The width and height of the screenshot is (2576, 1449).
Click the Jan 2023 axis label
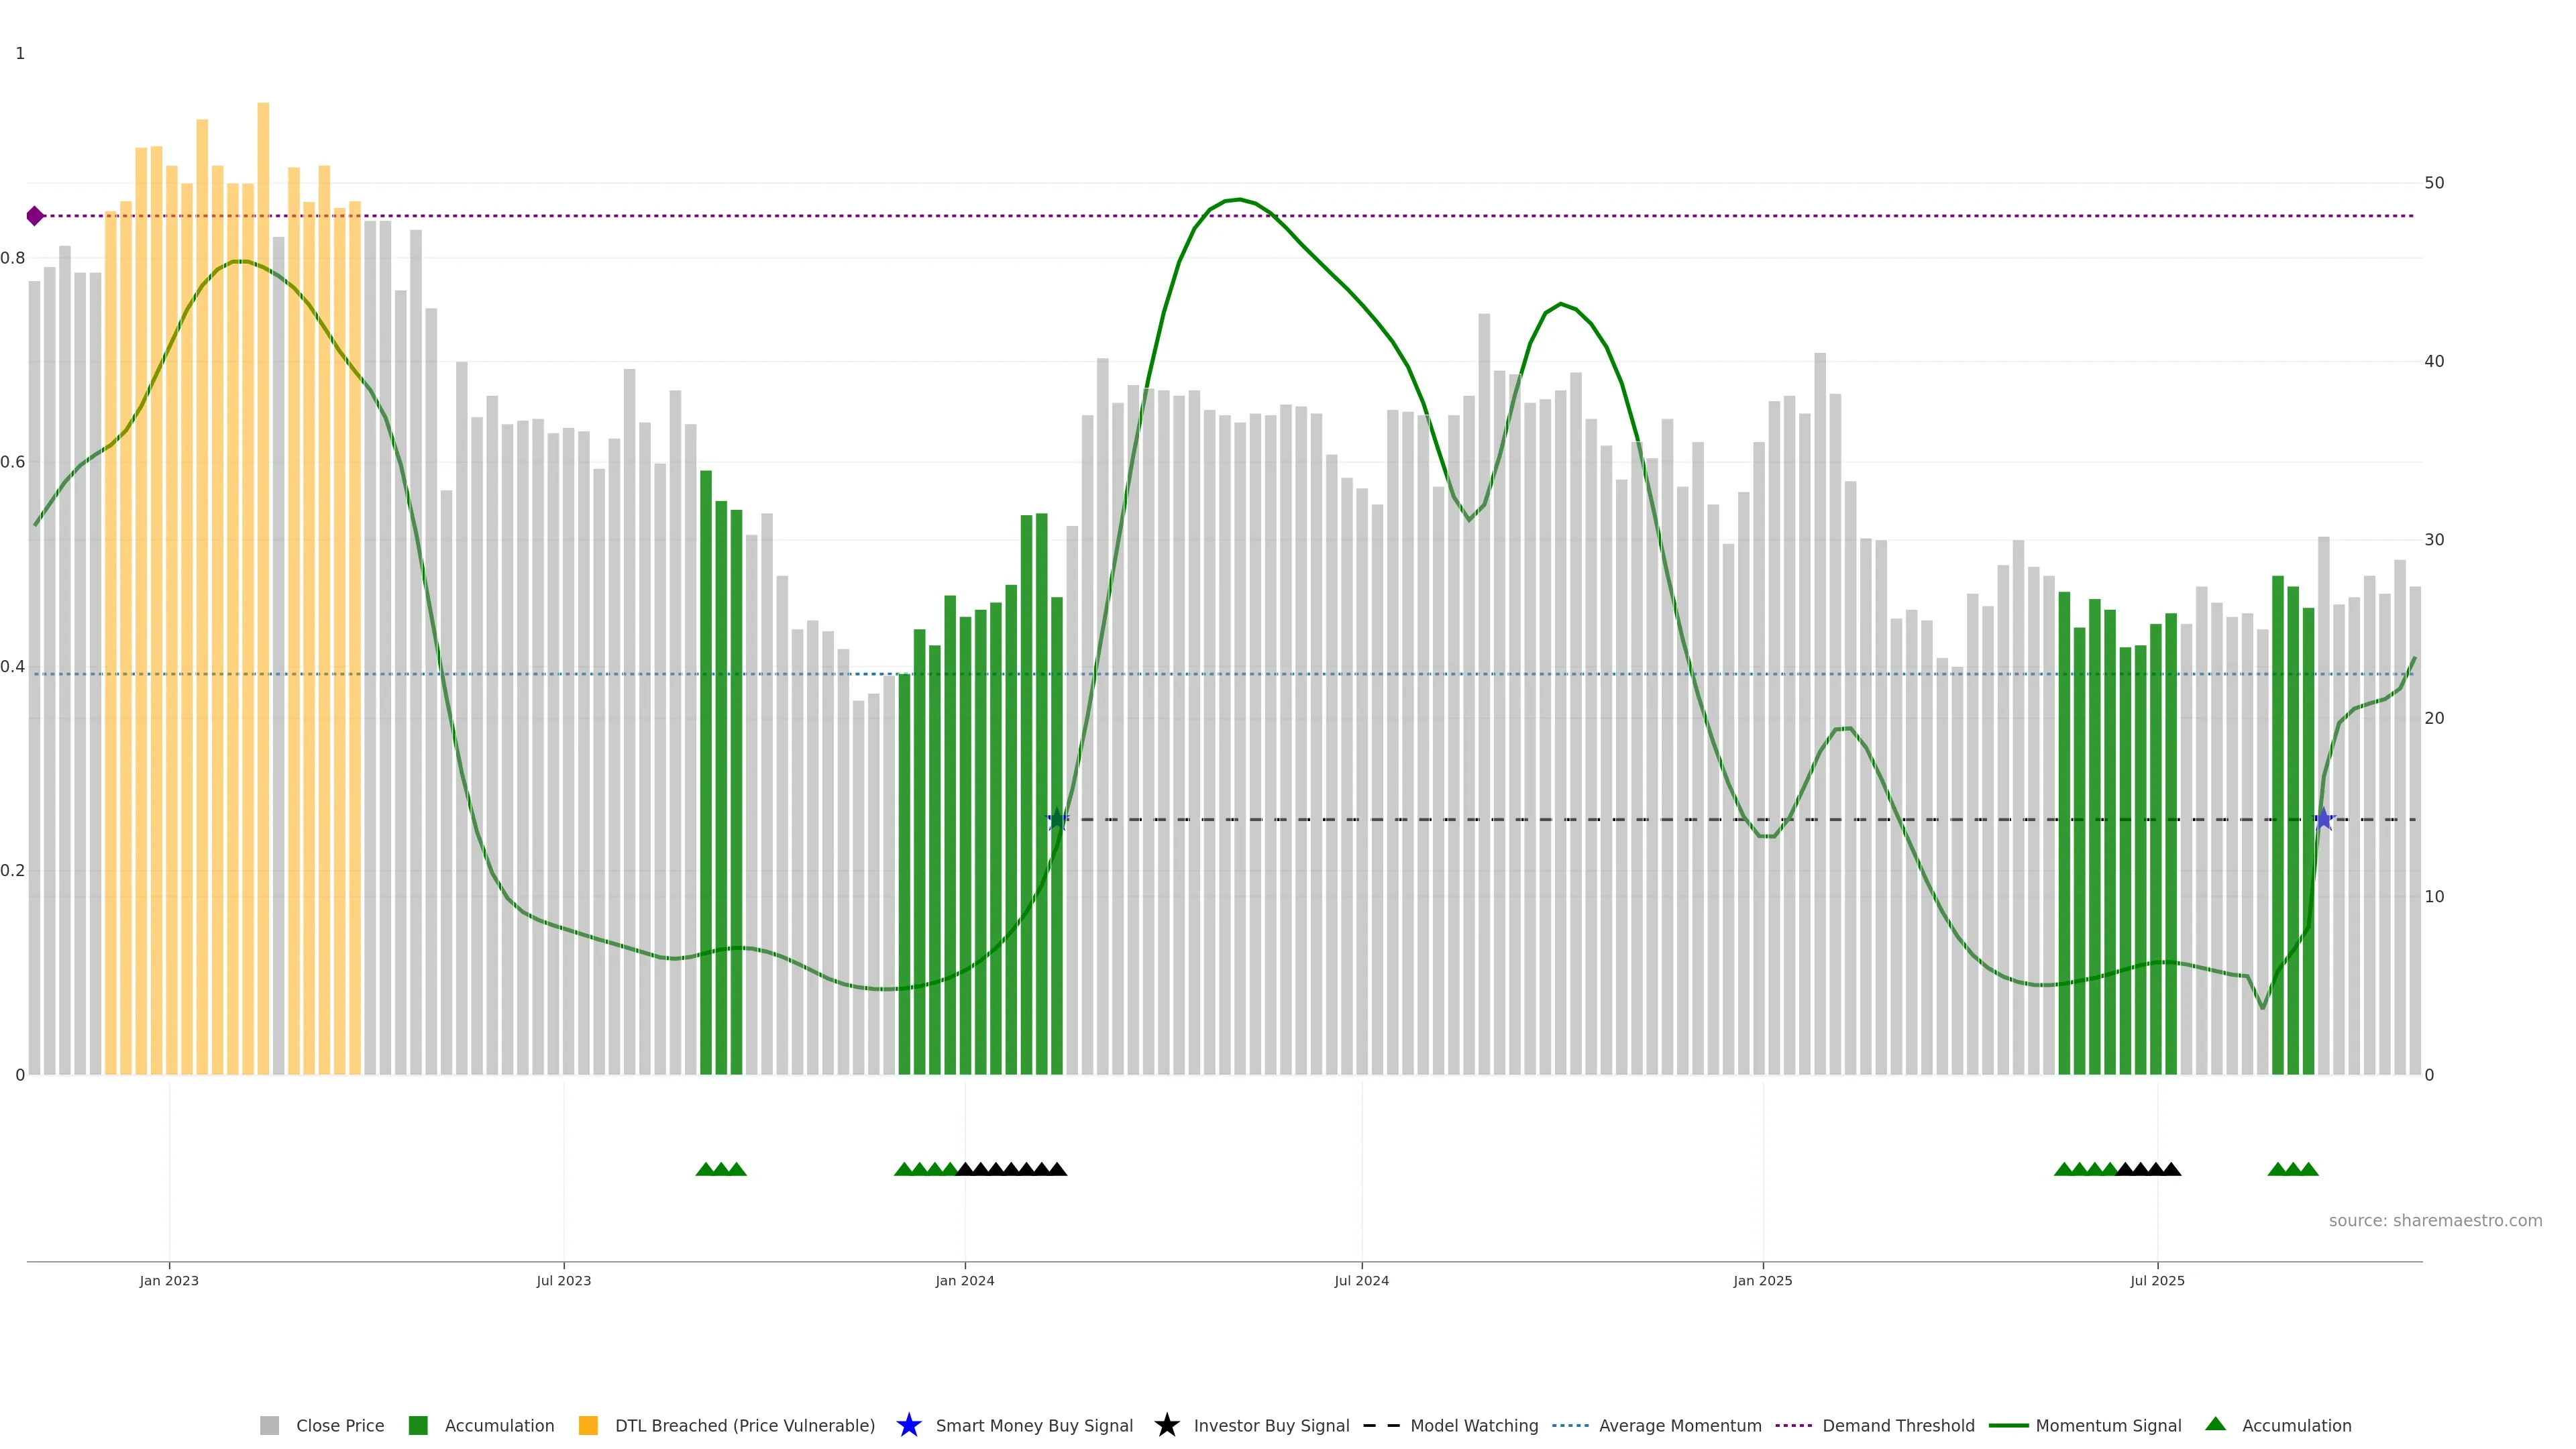click(x=169, y=1280)
